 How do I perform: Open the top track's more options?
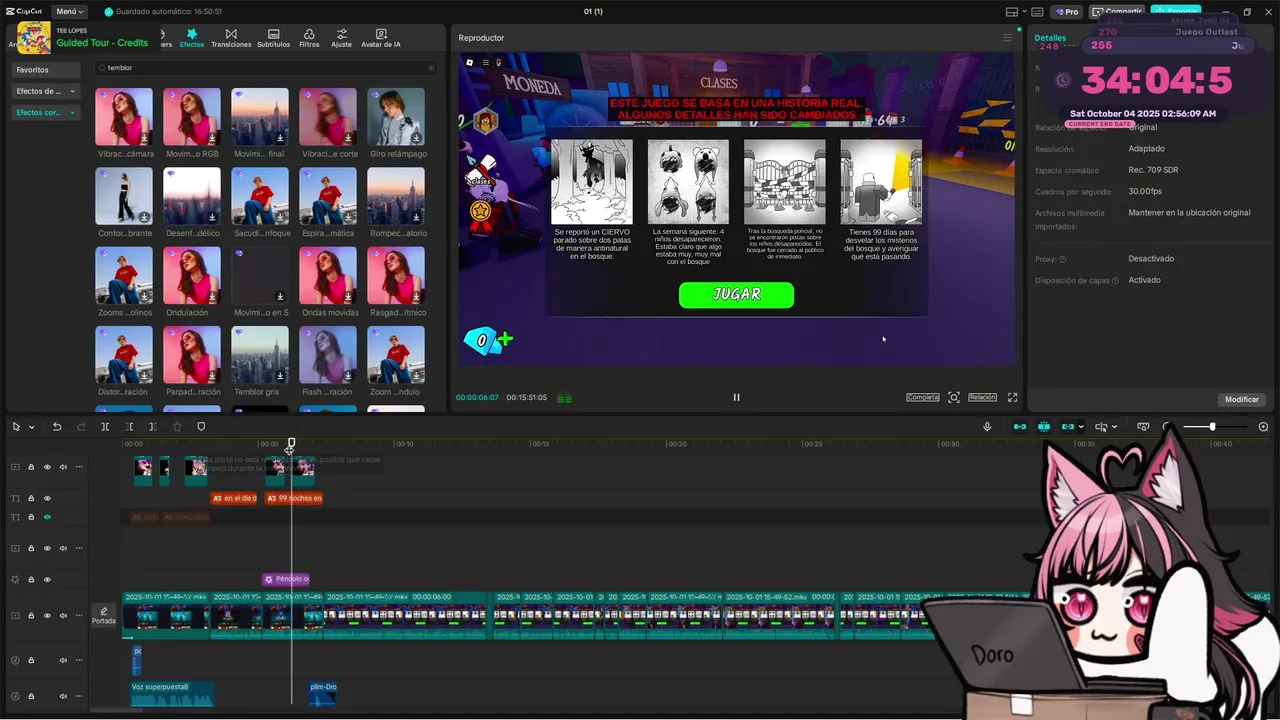[x=79, y=467]
